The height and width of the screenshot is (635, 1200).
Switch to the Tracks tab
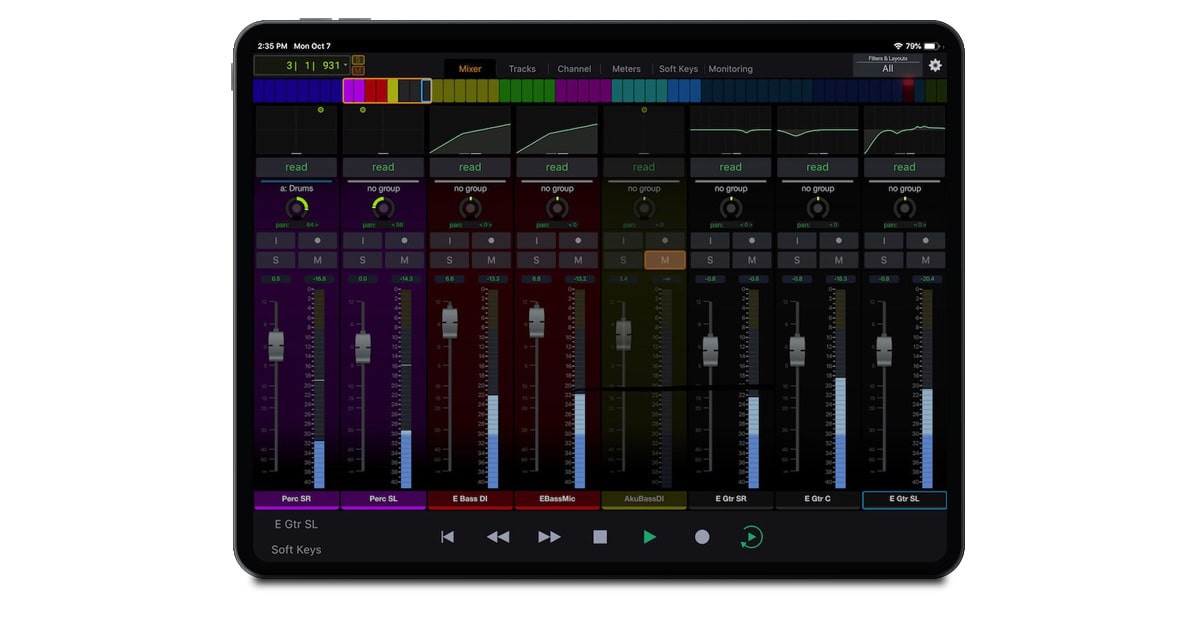[x=522, y=69]
